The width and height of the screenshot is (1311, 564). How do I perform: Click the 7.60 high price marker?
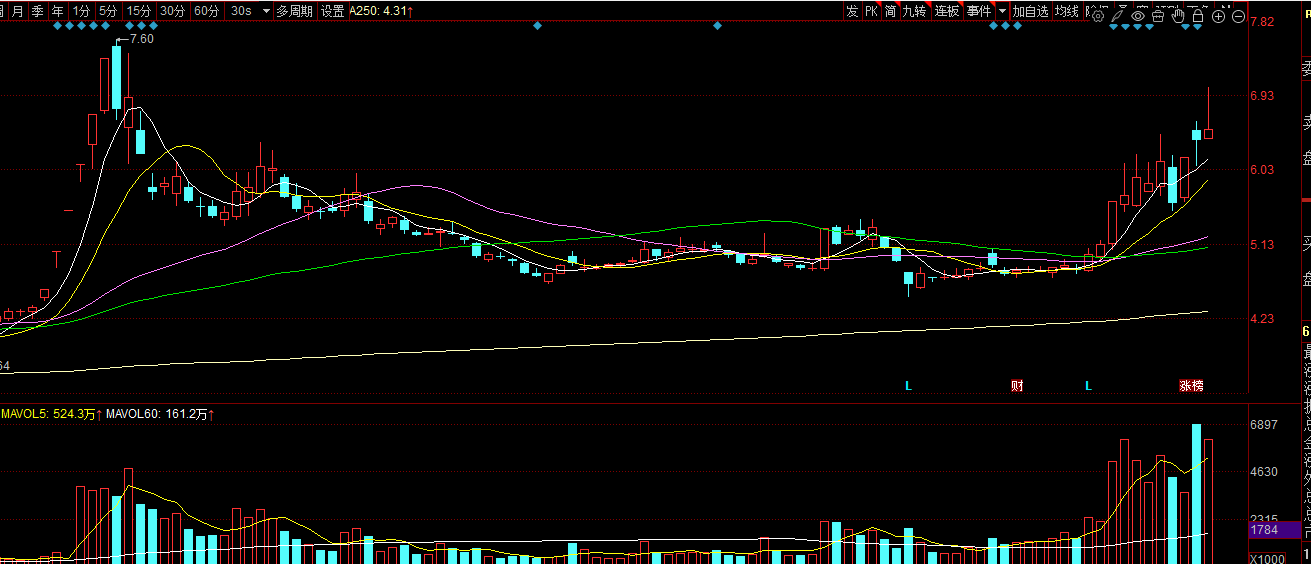(x=142, y=39)
